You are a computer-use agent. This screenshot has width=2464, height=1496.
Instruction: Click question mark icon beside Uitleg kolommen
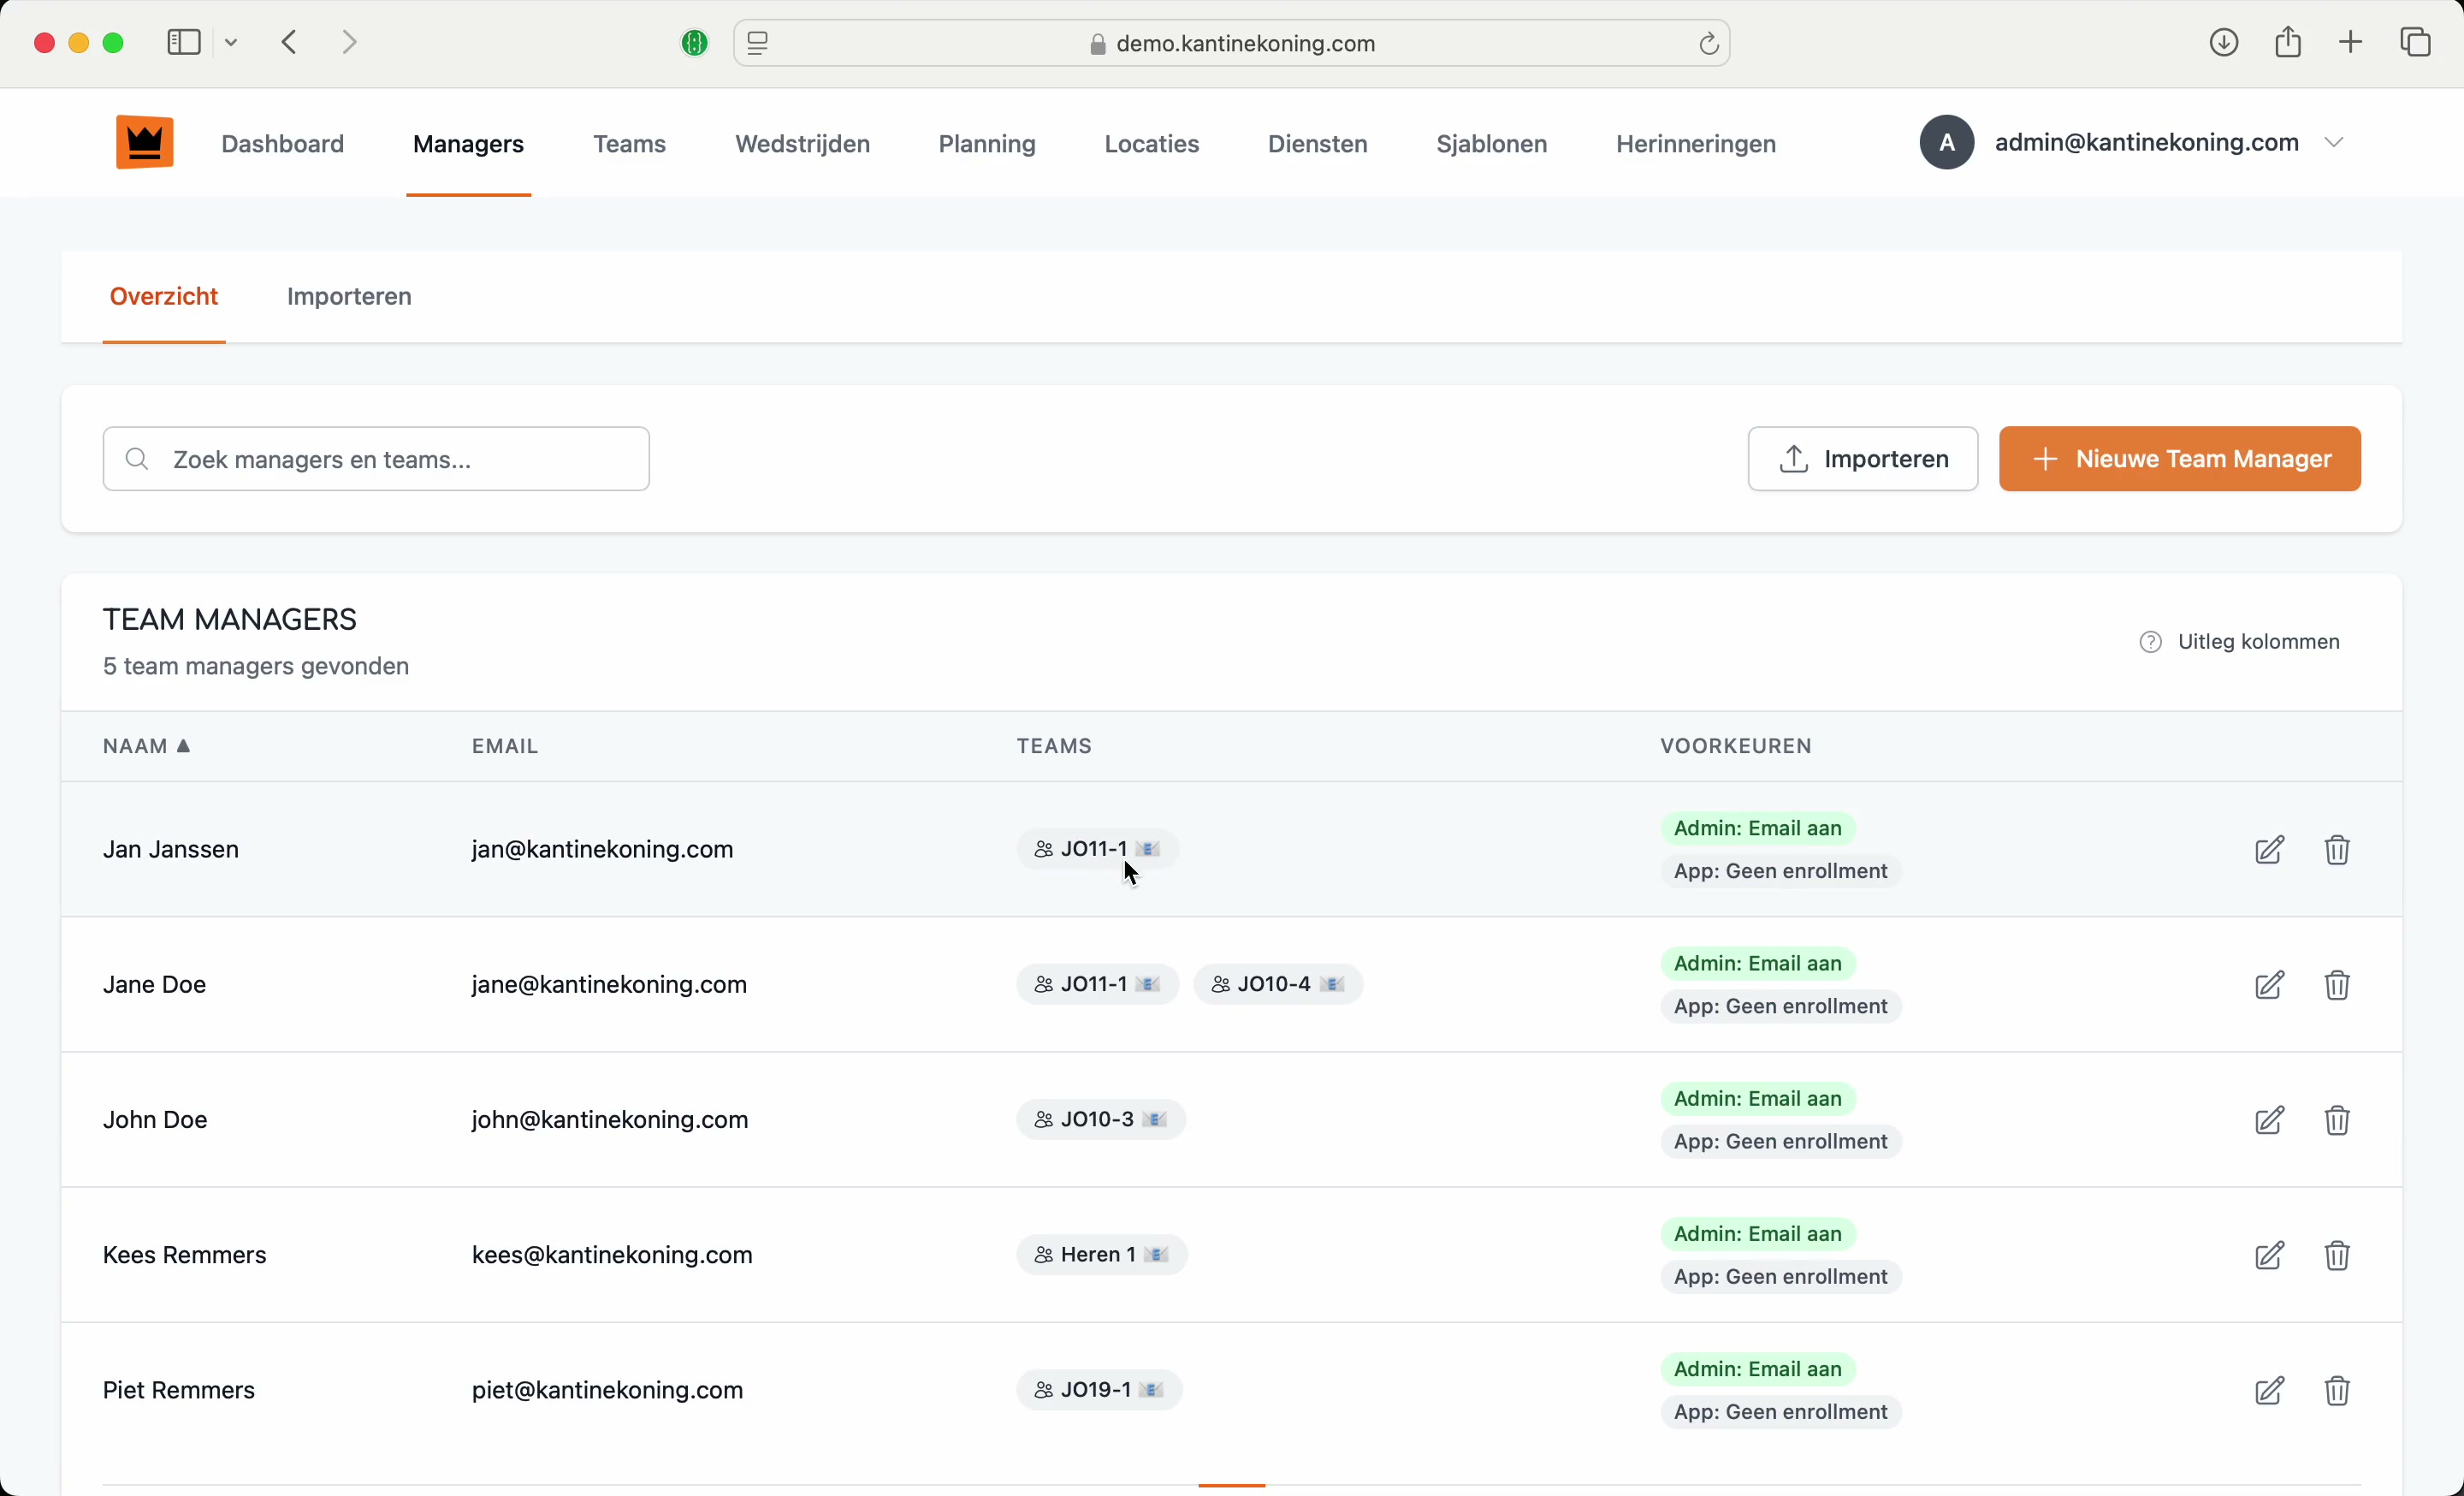pos(2151,642)
